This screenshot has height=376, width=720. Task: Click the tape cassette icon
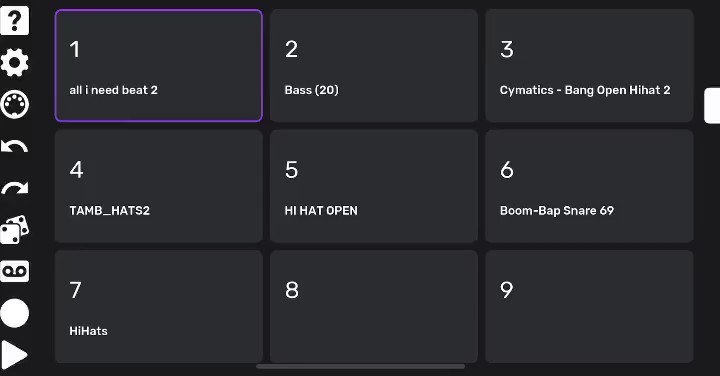click(x=15, y=271)
